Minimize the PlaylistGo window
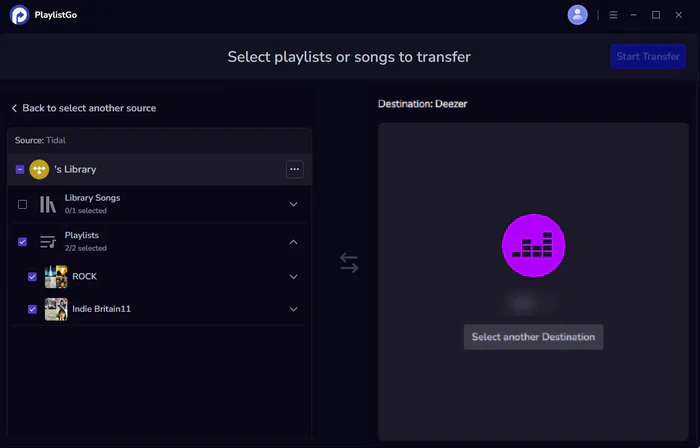 (x=633, y=15)
